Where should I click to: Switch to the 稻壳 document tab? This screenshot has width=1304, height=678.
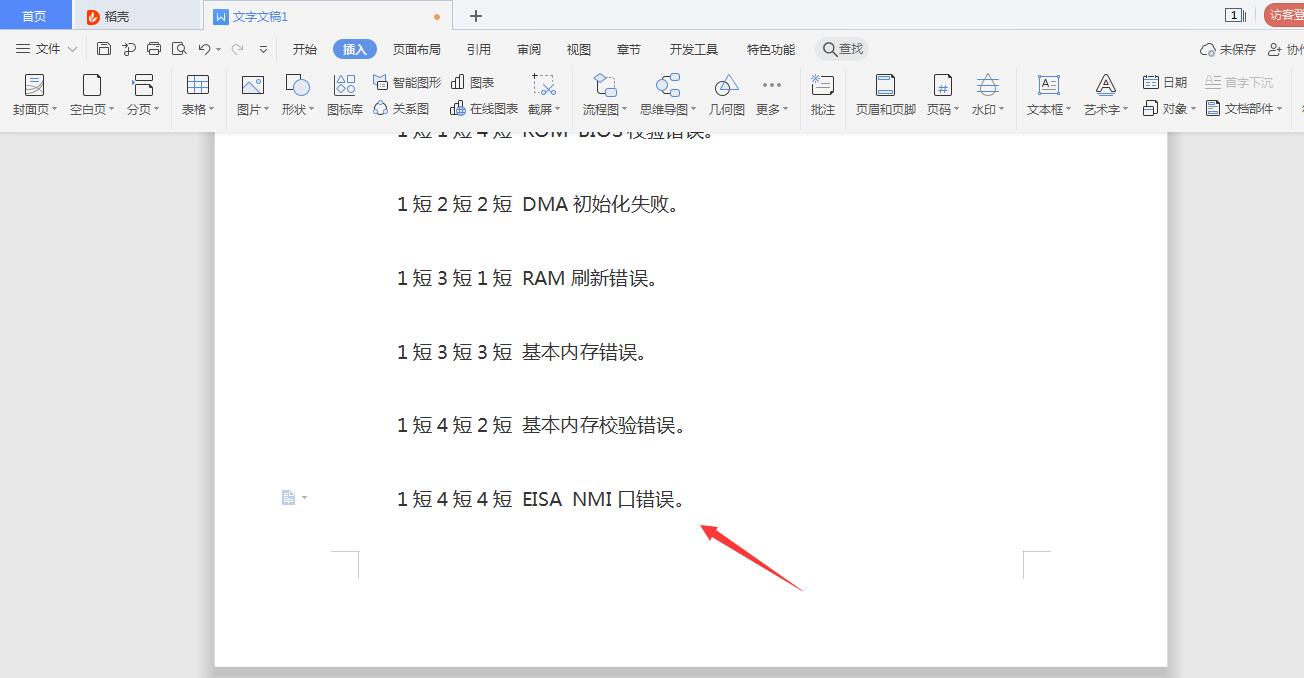pyautogui.click(x=136, y=16)
